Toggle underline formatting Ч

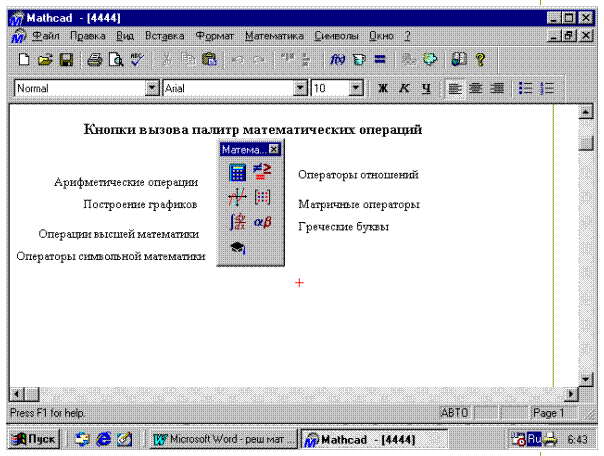pyautogui.click(x=426, y=88)
